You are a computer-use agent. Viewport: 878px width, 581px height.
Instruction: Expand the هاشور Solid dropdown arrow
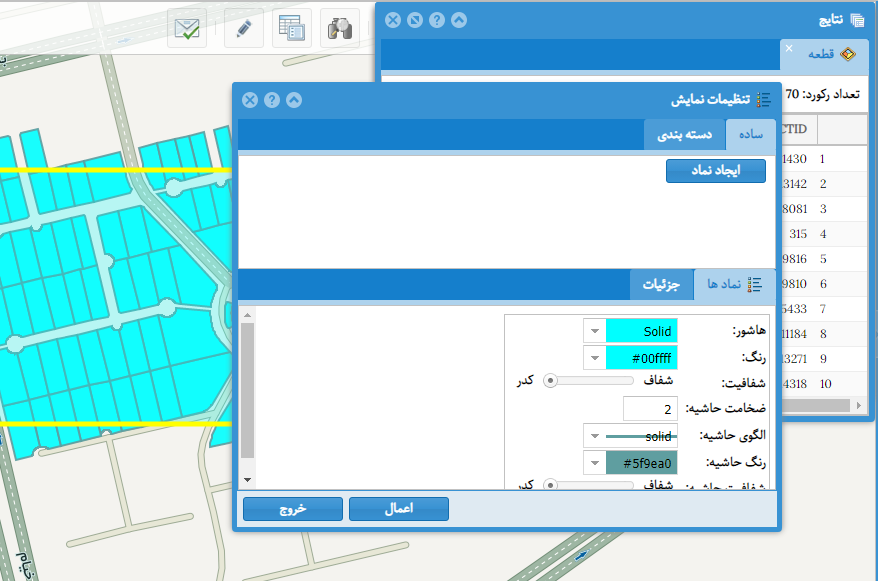593,331
